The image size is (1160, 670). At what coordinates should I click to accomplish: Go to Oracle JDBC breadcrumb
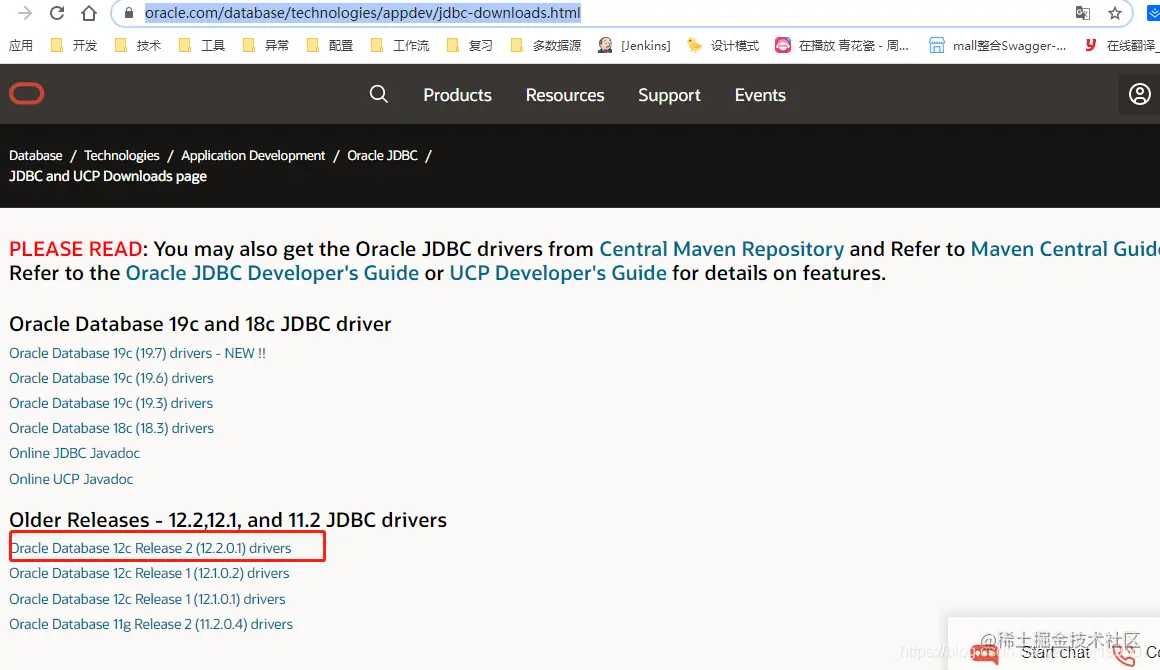pos(382,155)
